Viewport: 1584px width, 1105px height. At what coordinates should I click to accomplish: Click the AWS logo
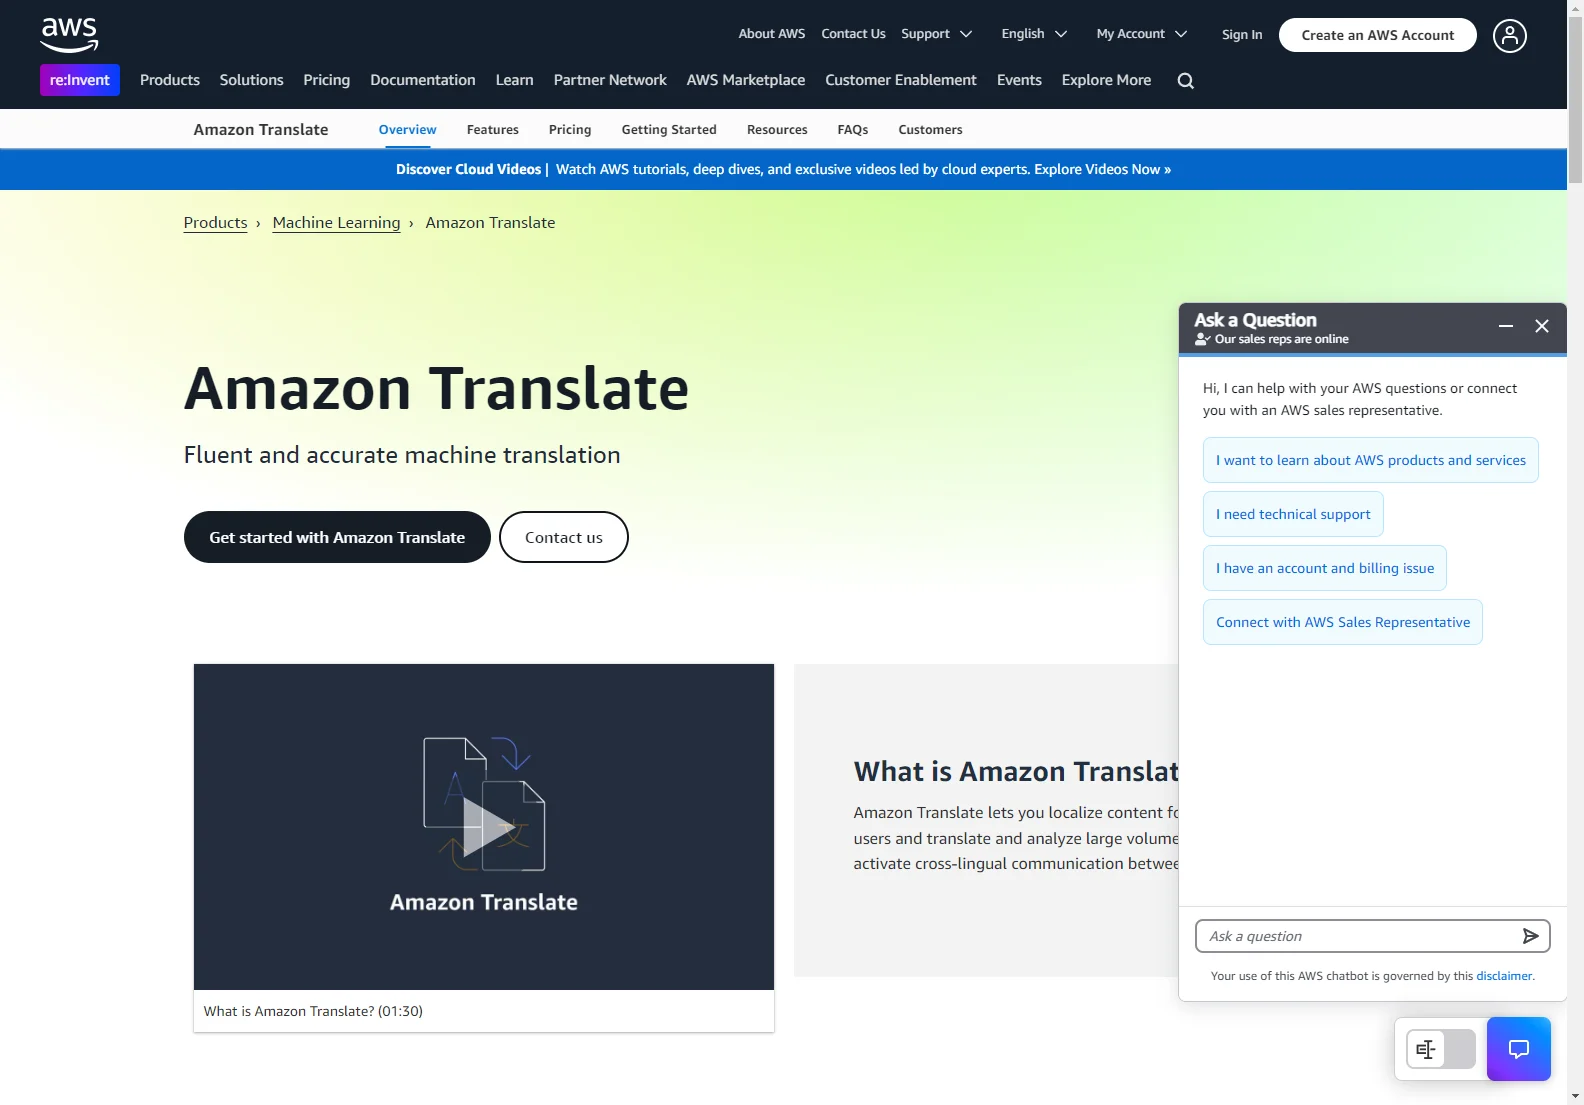click(69, 35)
